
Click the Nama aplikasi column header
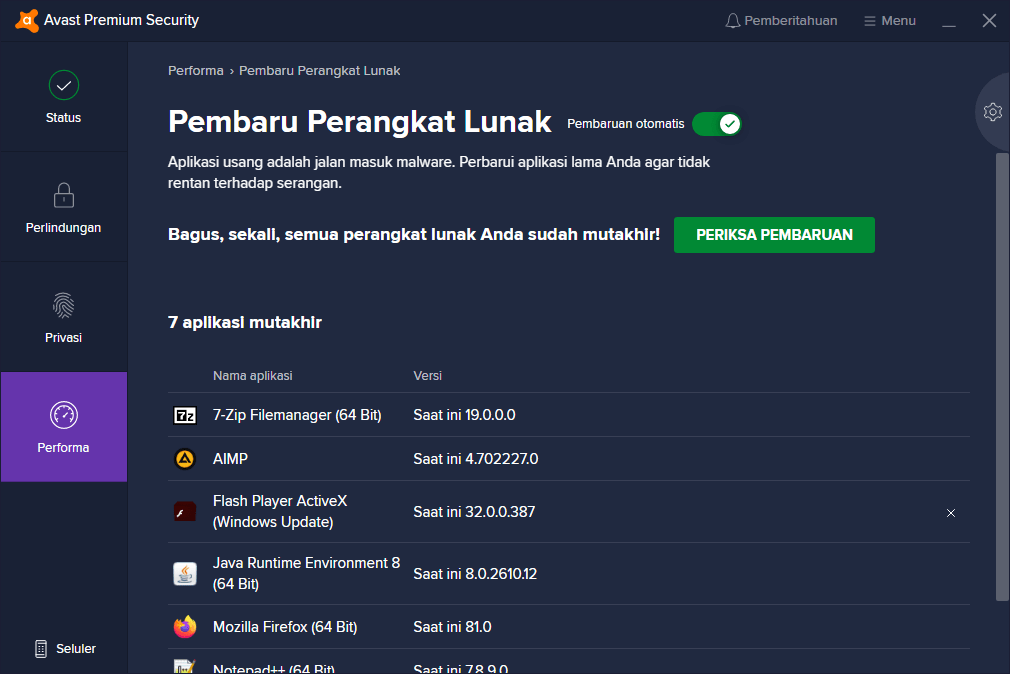click(x=252, y=376)
